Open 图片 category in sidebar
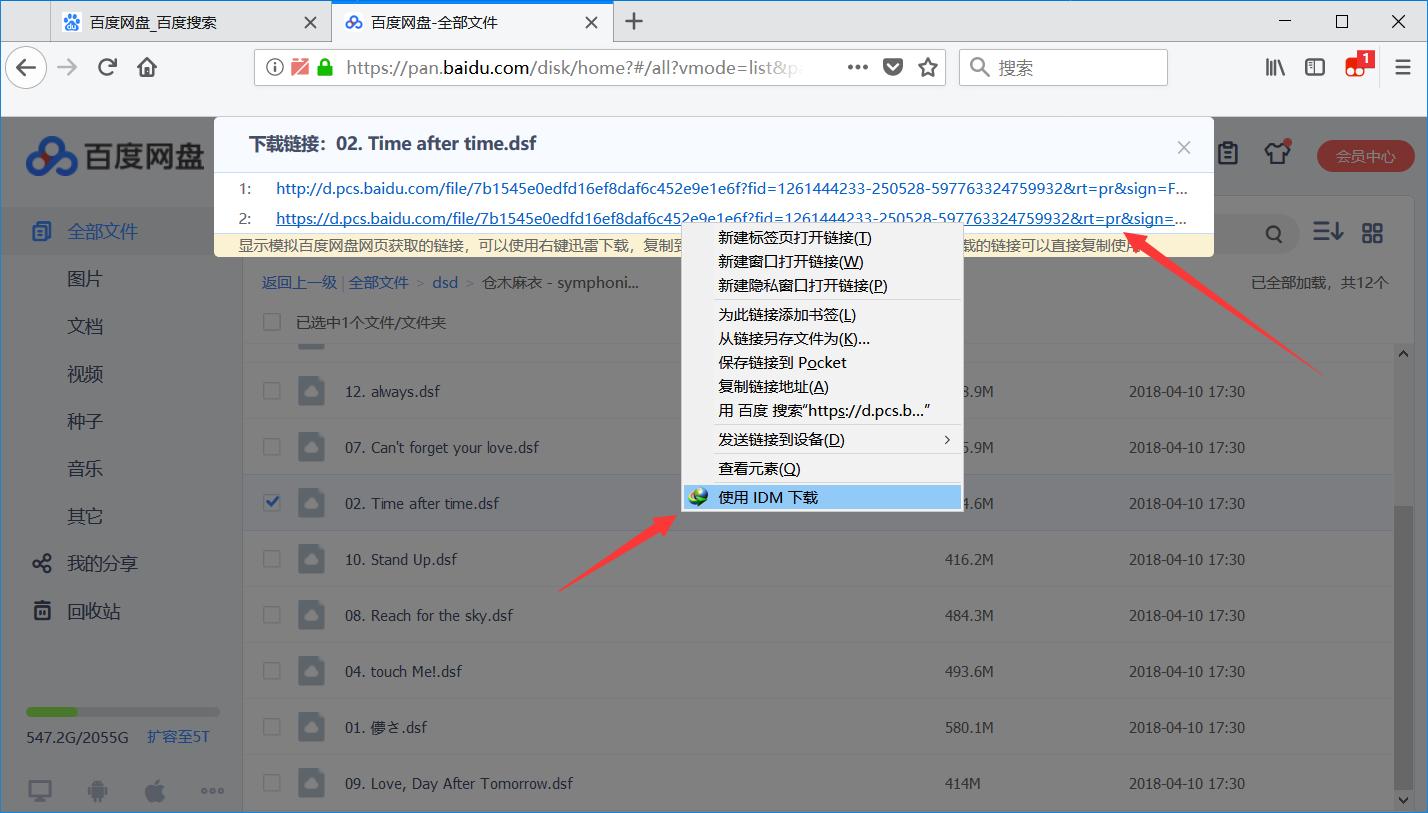 coord(85,279)
